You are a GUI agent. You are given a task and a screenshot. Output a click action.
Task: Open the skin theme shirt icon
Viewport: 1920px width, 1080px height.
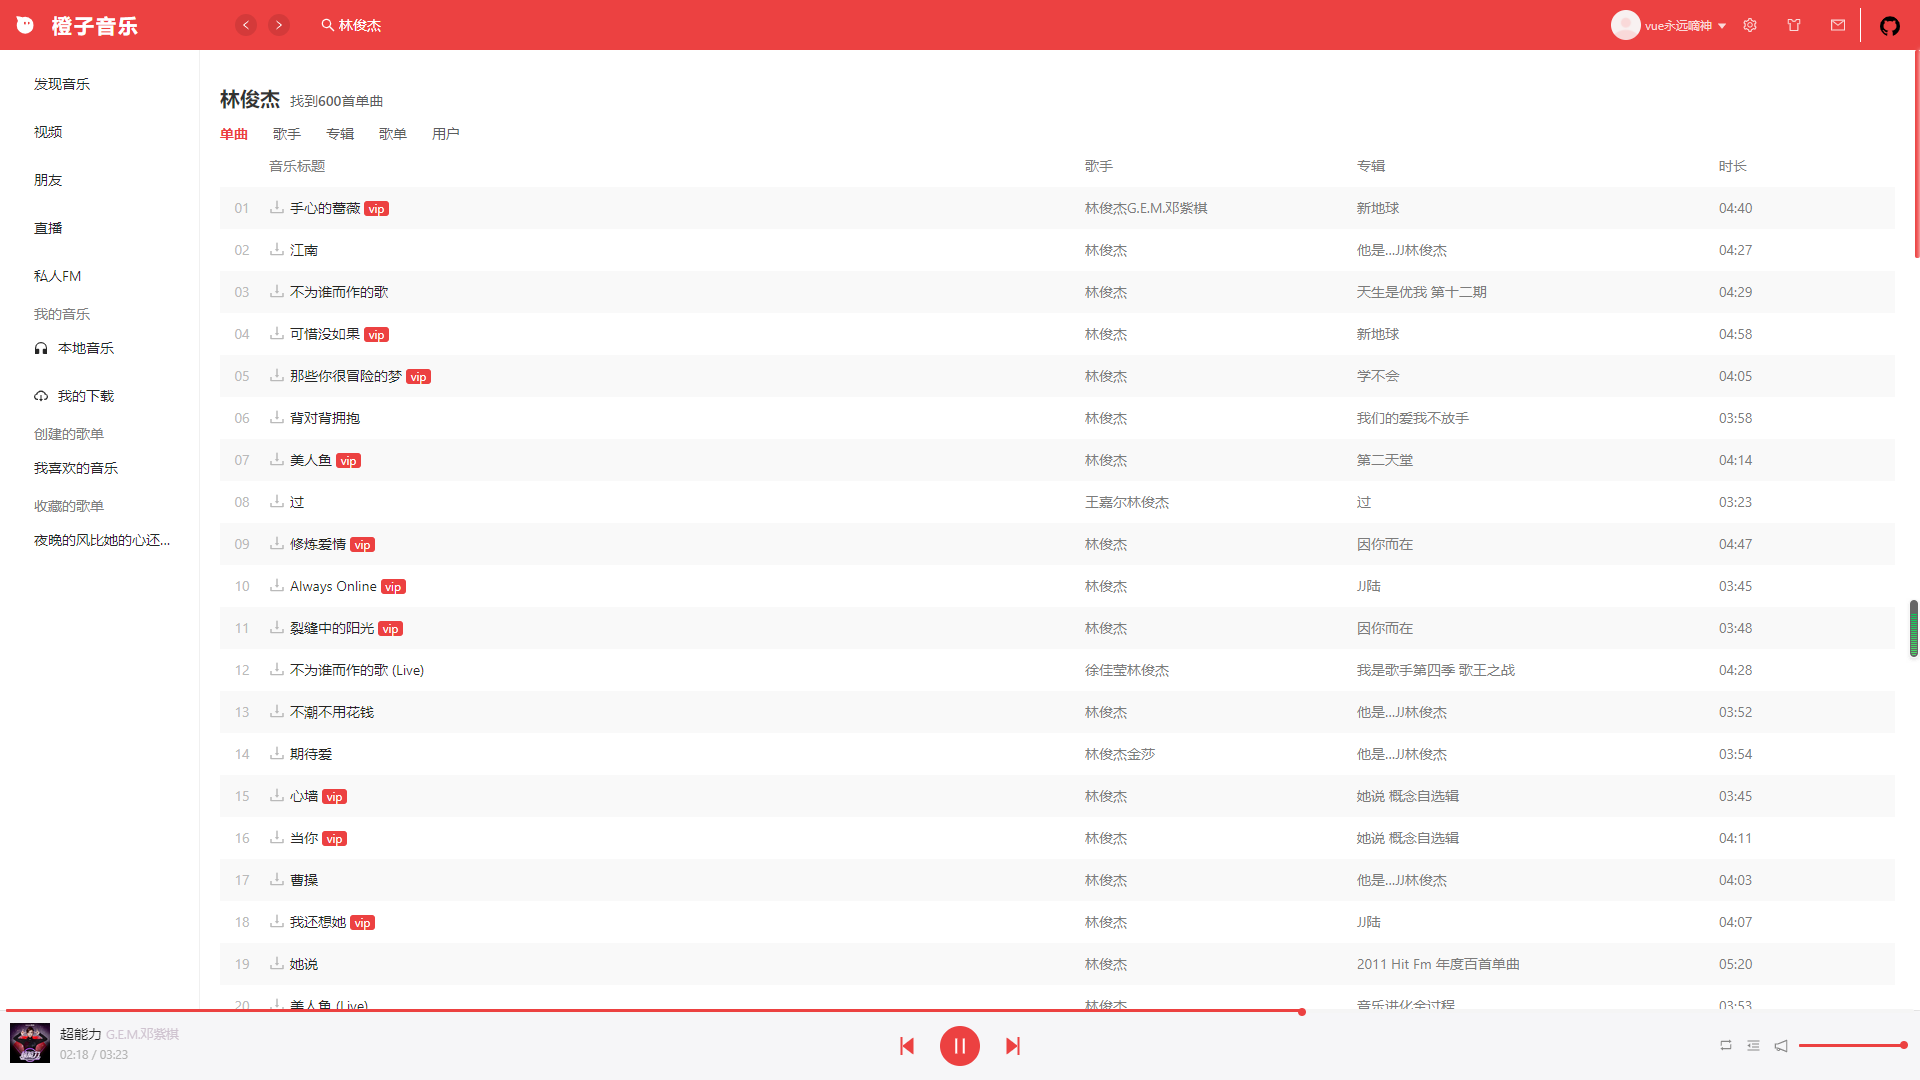pyautogui.click(x=1794, y=25)
